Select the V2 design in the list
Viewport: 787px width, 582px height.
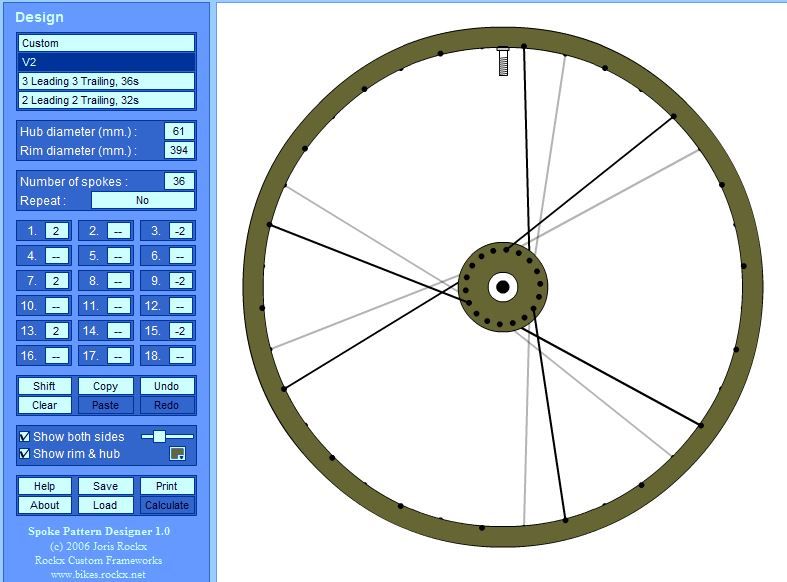[x=106, y=62]
